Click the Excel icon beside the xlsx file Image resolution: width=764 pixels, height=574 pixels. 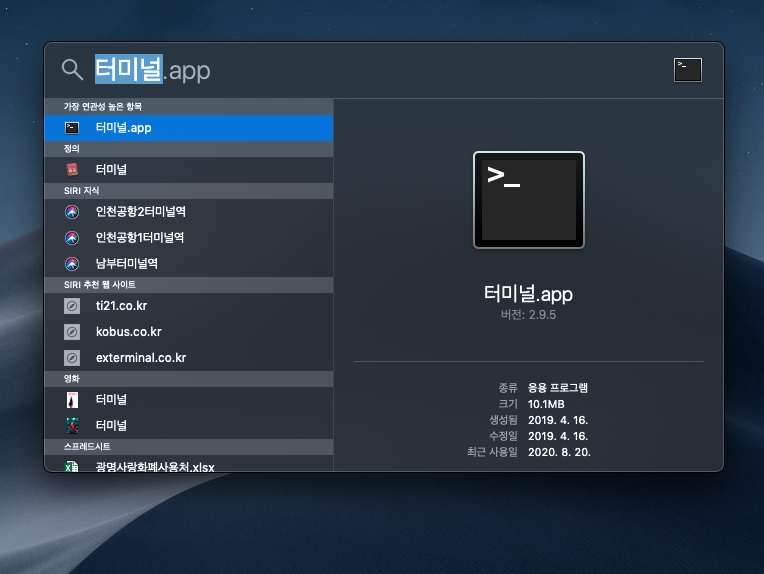[72, 466]
